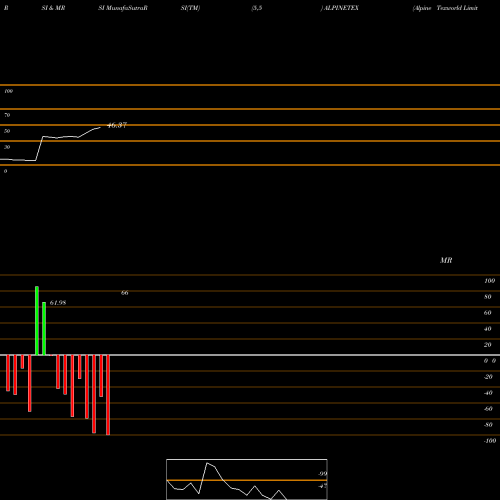The image size is (500, 500).
Task: Select the SI MunafaSutraR header label
Action: pos(123,8)
